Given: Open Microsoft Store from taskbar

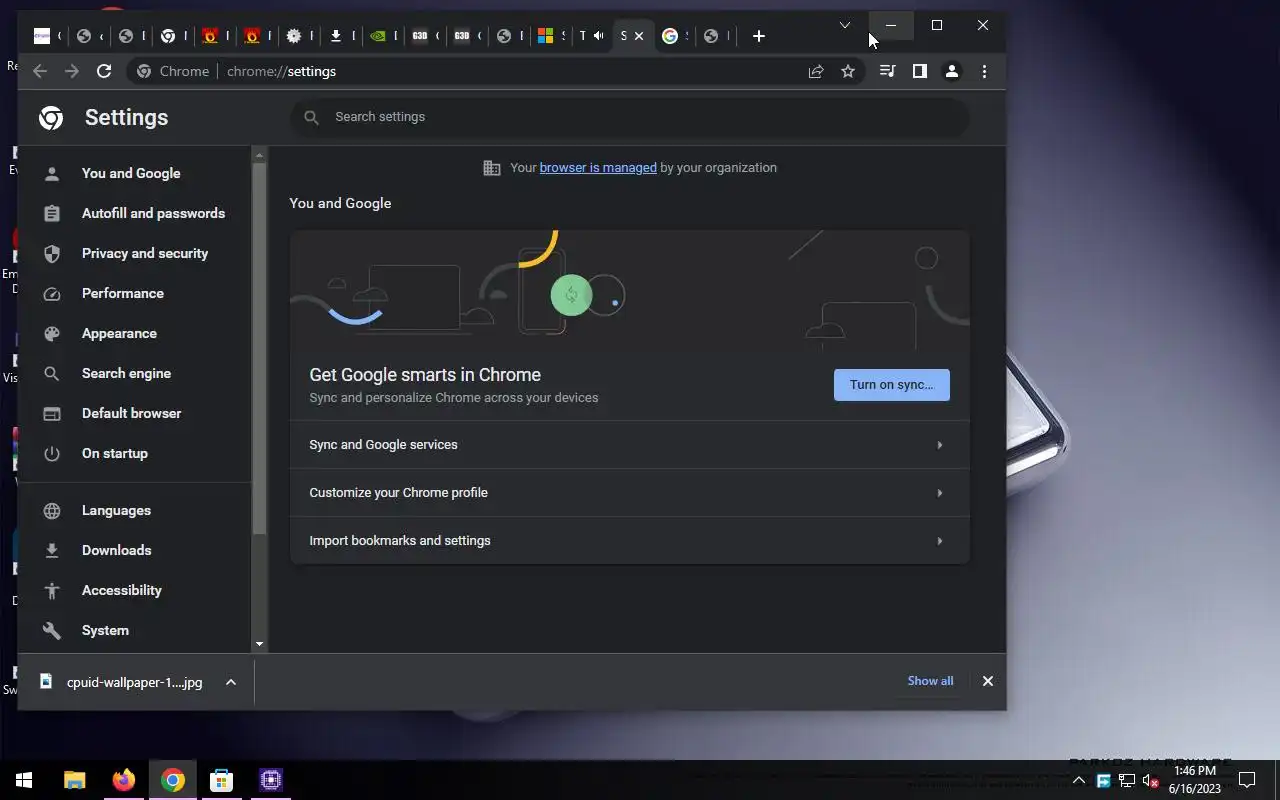Looking at the screenshot, I should pos(221,780).
